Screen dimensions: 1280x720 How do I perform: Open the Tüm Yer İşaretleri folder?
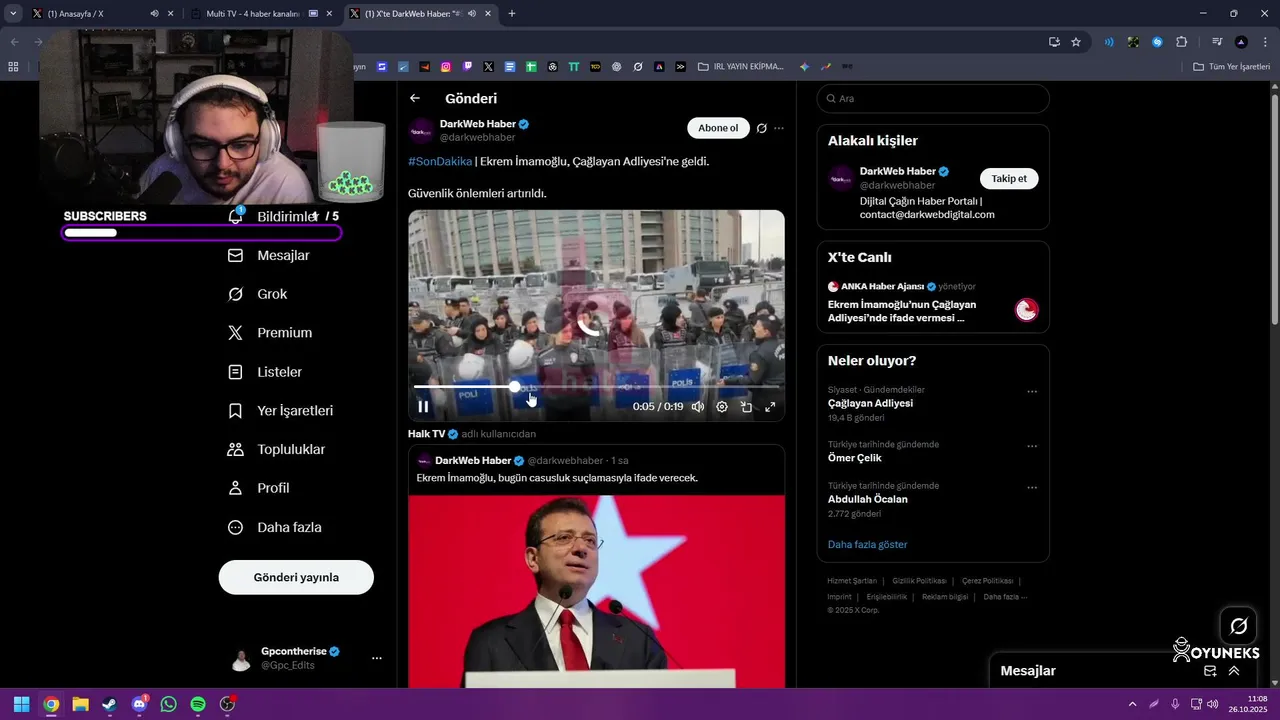click(1231, 67)
